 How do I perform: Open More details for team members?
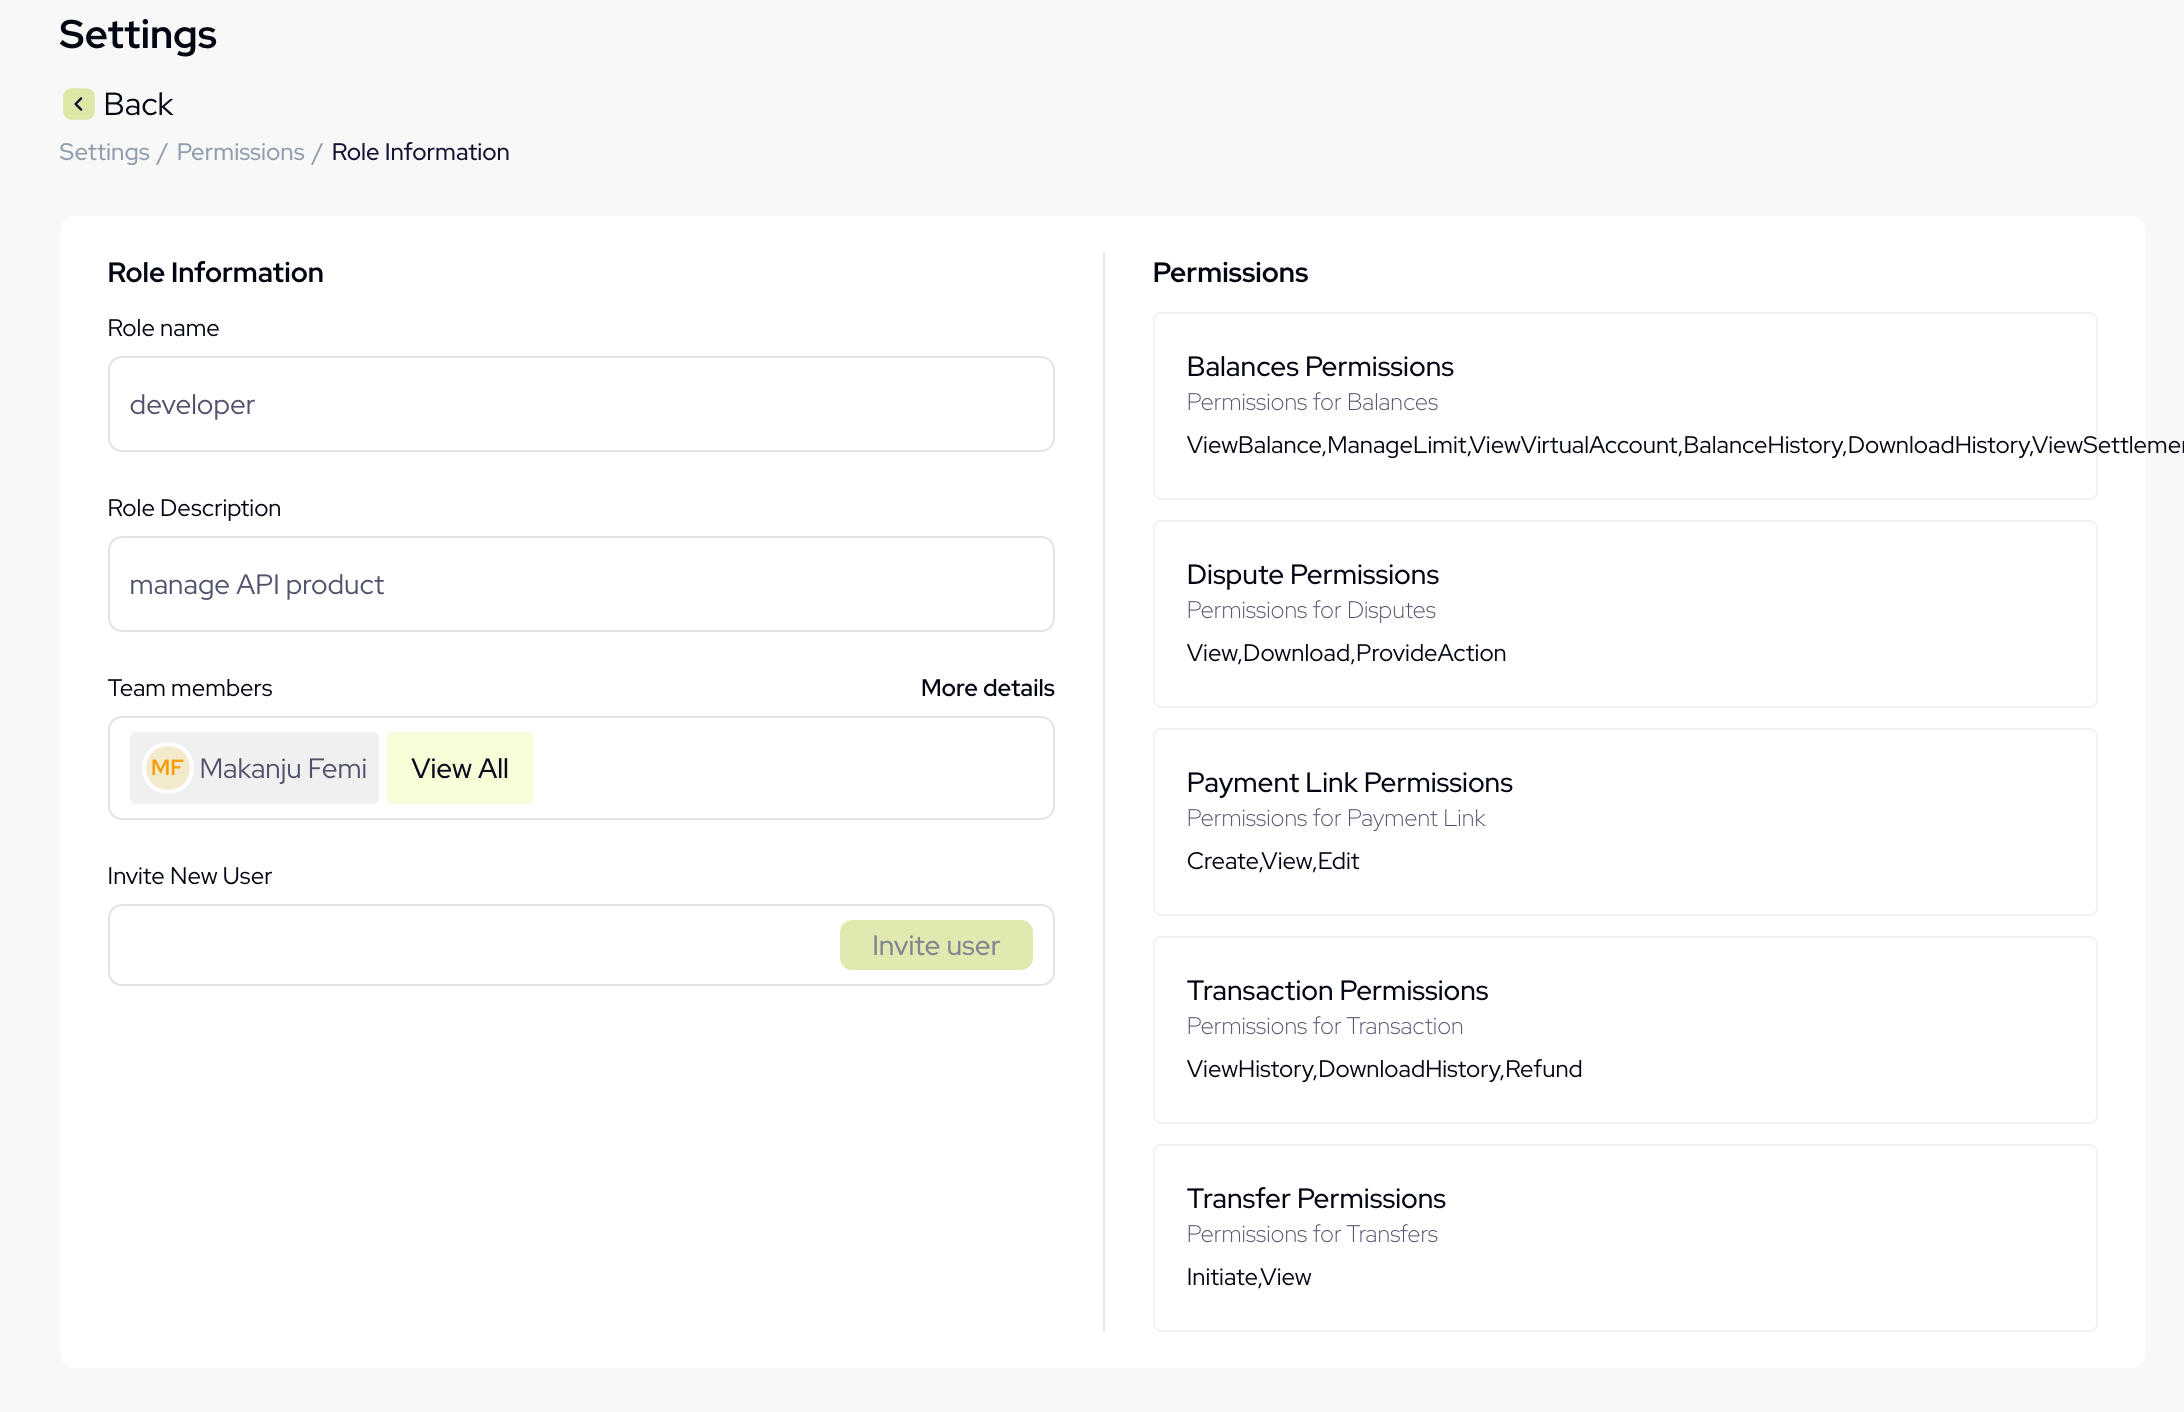point(987,688)
